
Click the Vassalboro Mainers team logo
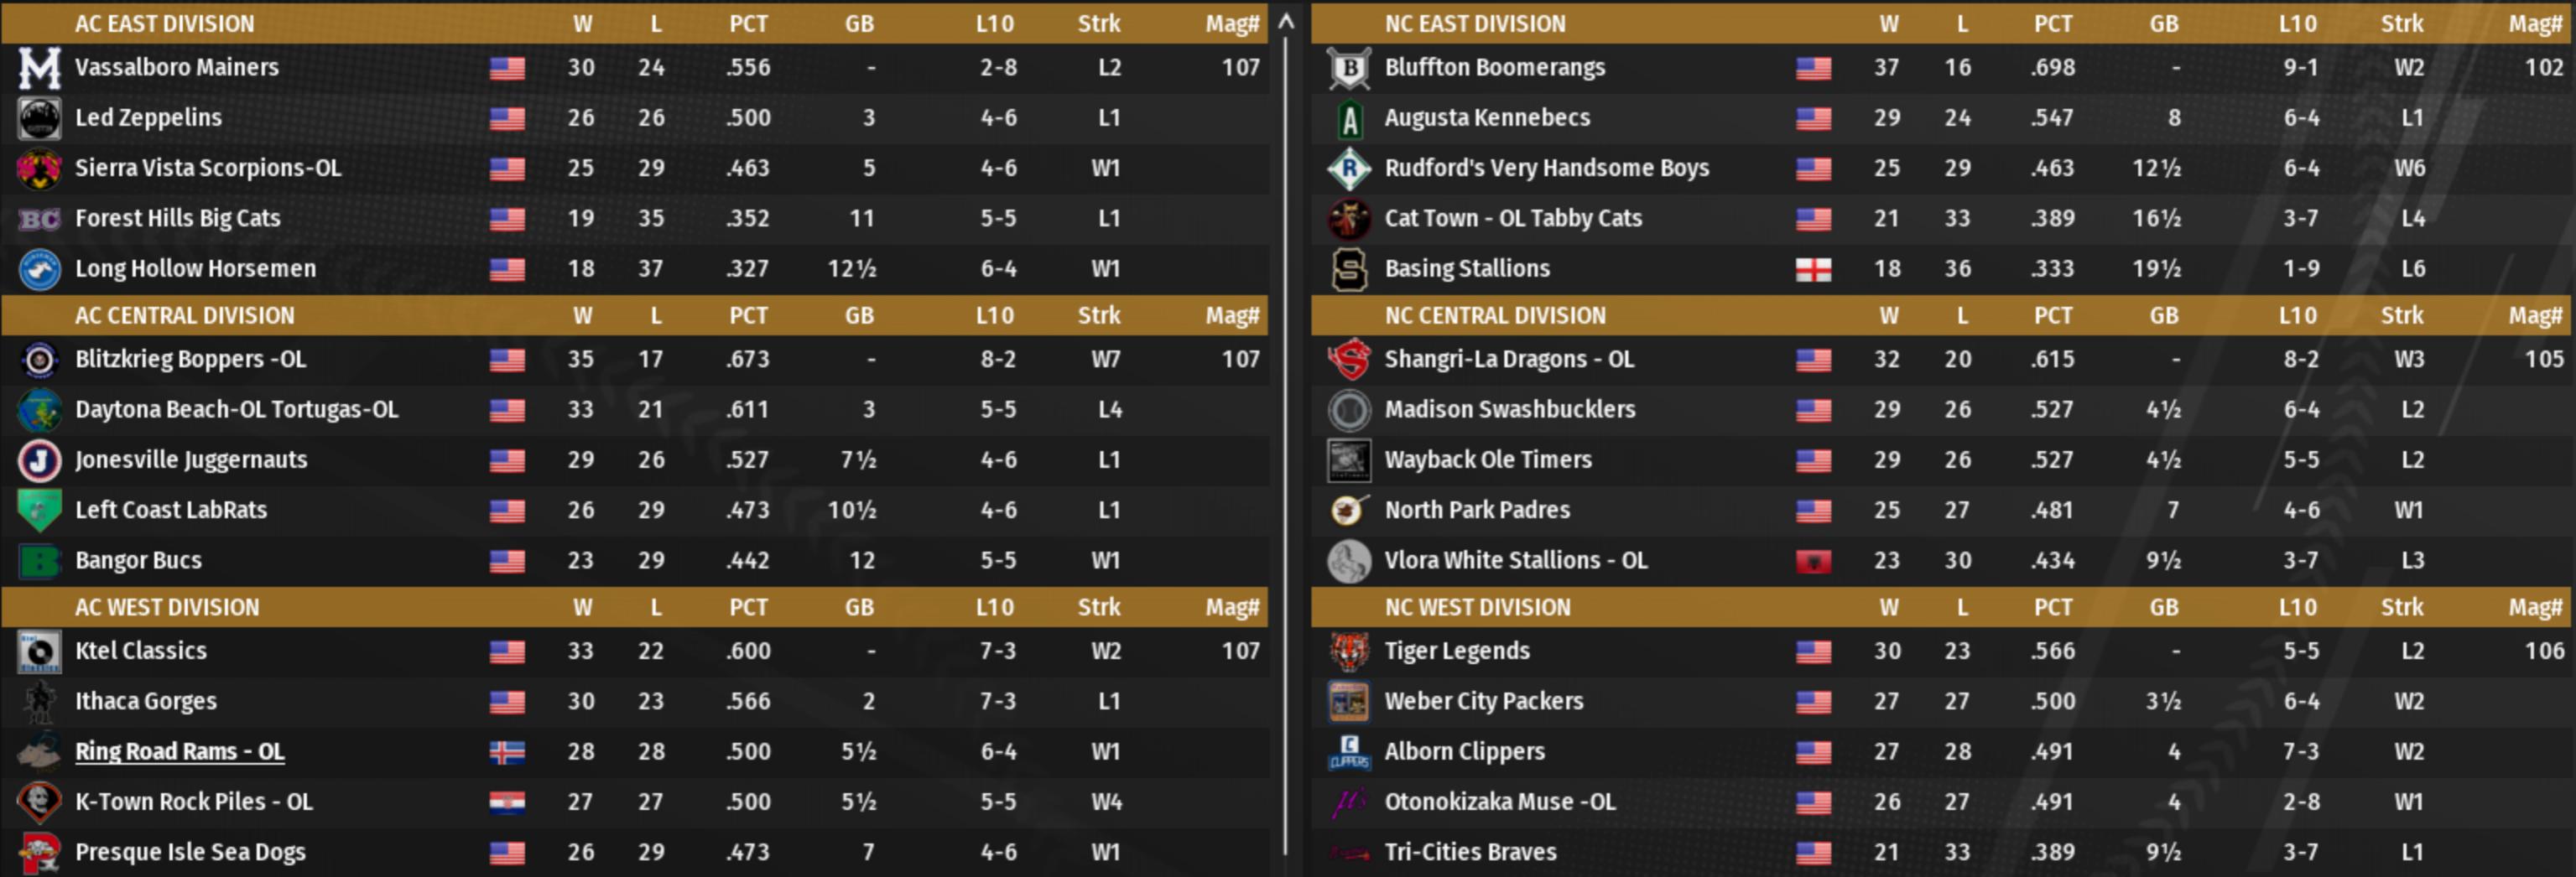39,68
